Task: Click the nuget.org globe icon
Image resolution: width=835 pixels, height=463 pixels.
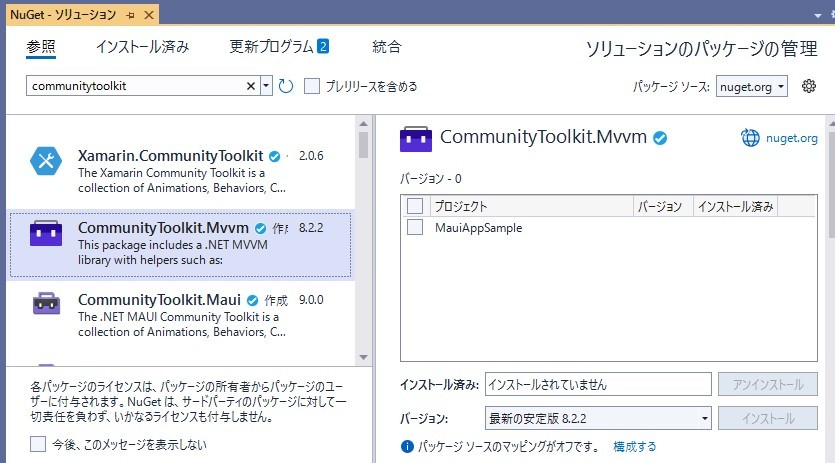Action: pyautogui.click(x=750, y=137)
